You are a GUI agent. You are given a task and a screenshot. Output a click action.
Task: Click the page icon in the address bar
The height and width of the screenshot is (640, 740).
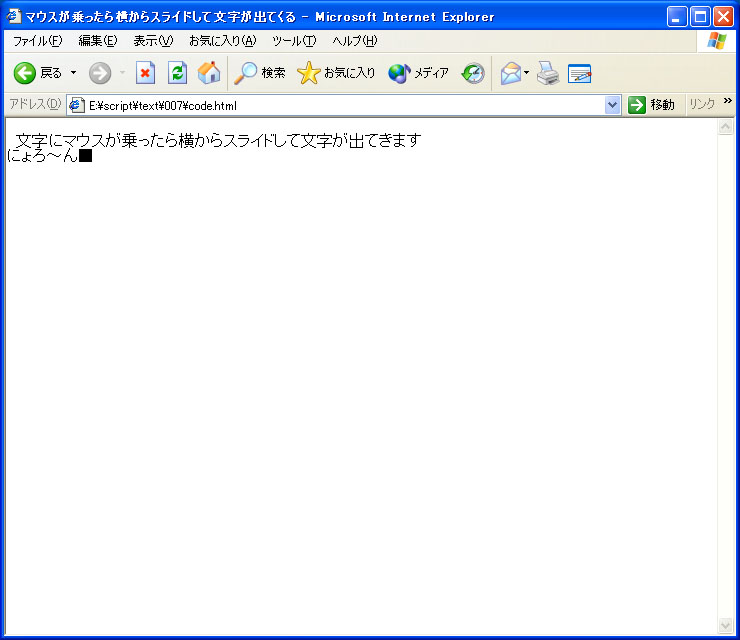76,105
